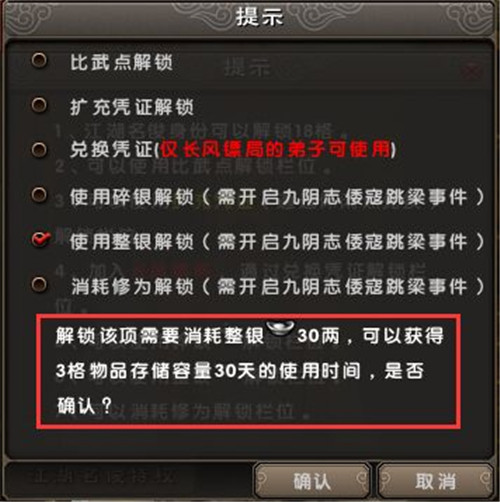Click the 兑换凭证 label text
500x502 pixels.
112,149
